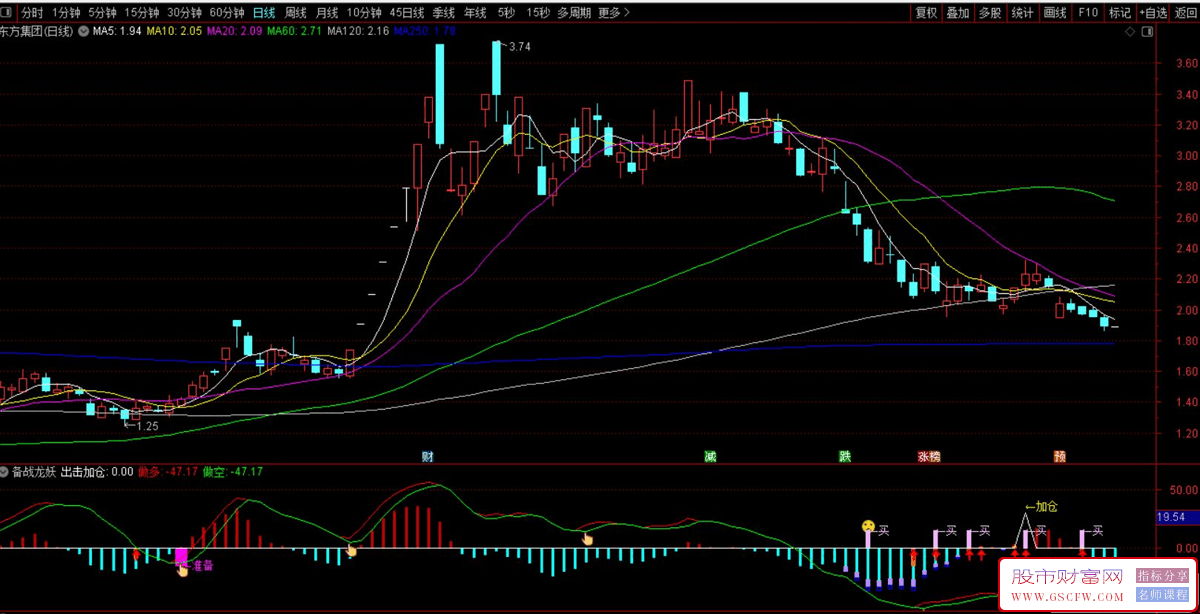Toggle 叠加 overlay mode
This screenshot has width=1200, height=614.
pyautogui.click(x=958, y=13)
